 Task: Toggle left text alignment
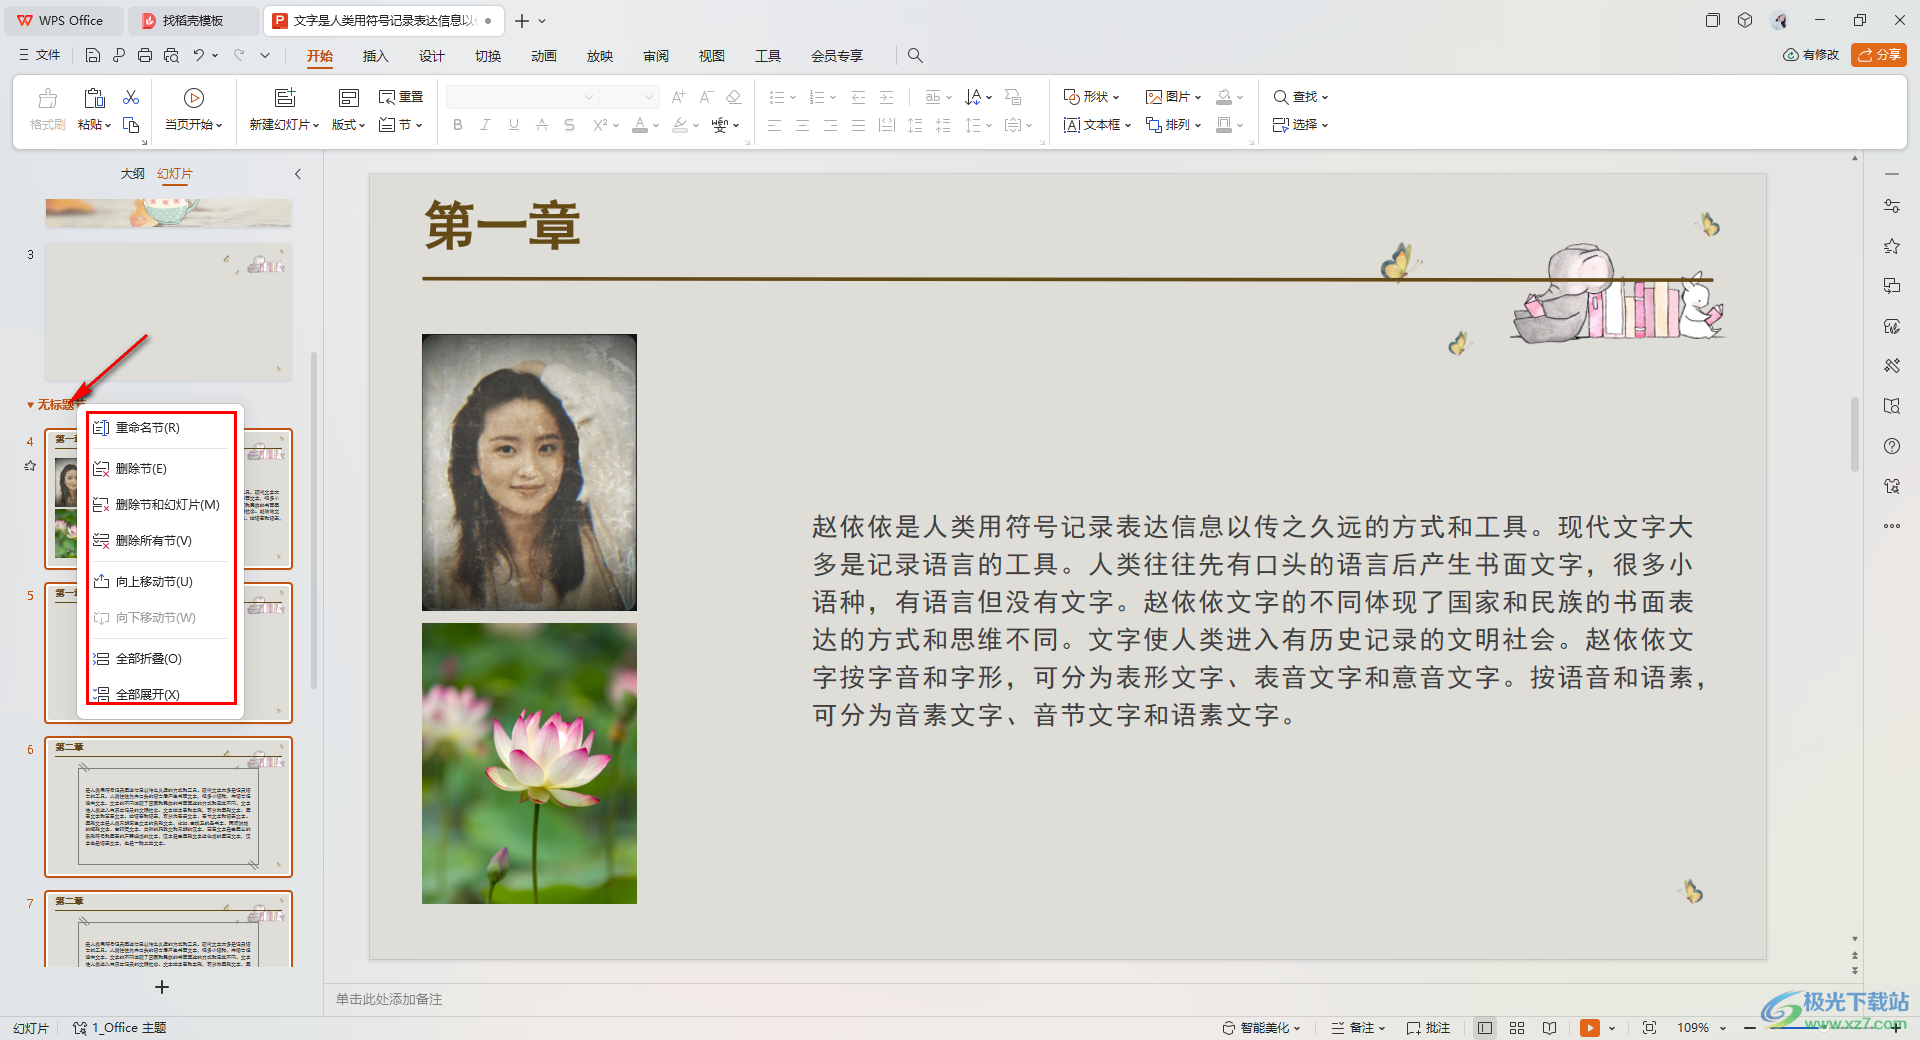pos(774,125)
